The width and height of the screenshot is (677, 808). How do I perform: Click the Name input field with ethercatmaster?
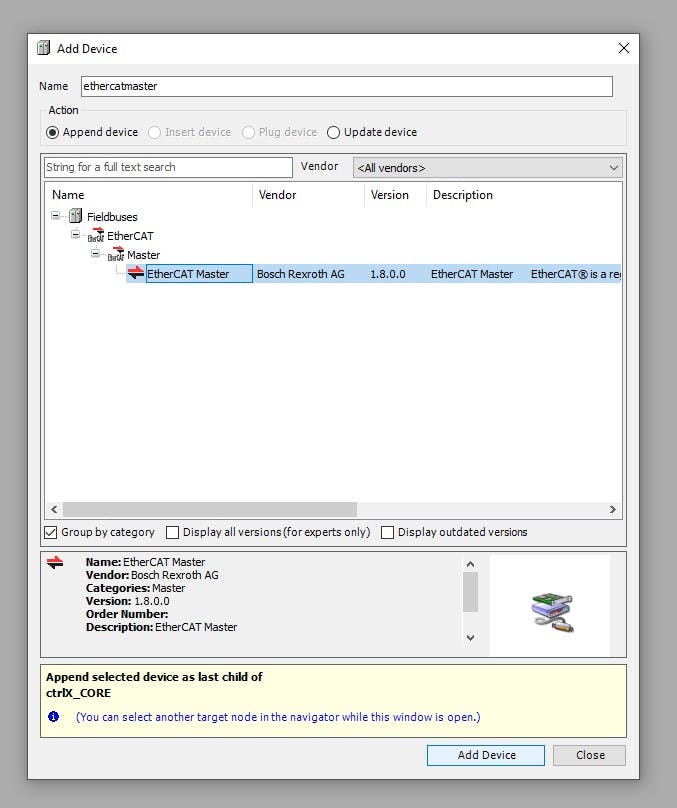346,86
